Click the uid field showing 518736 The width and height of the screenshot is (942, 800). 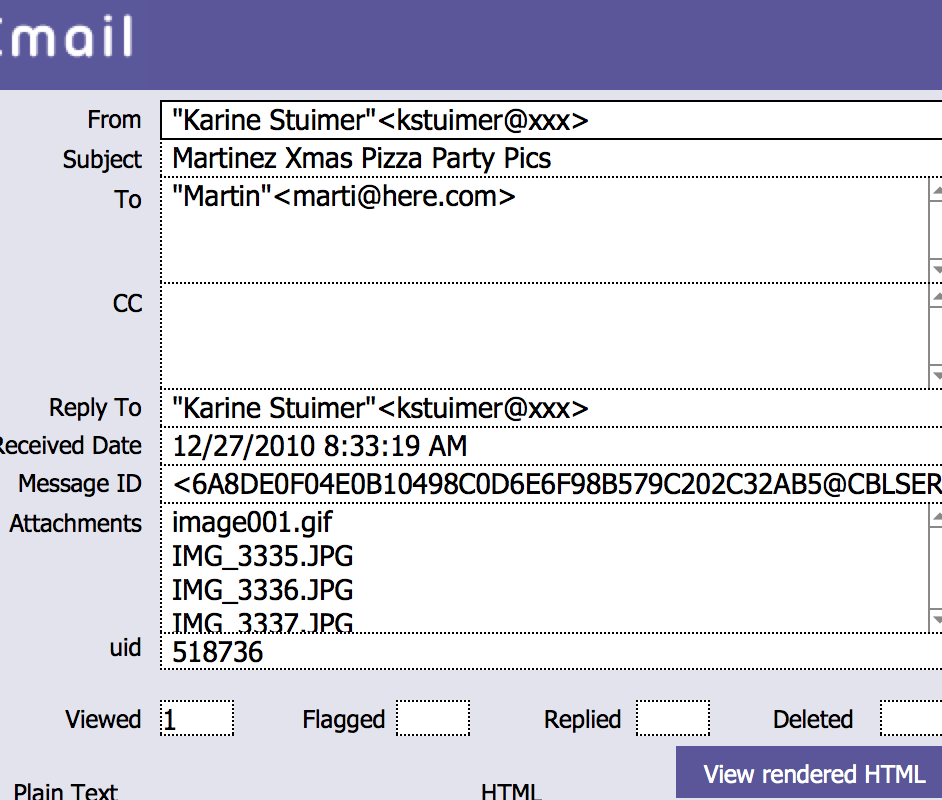pos(551,652)
